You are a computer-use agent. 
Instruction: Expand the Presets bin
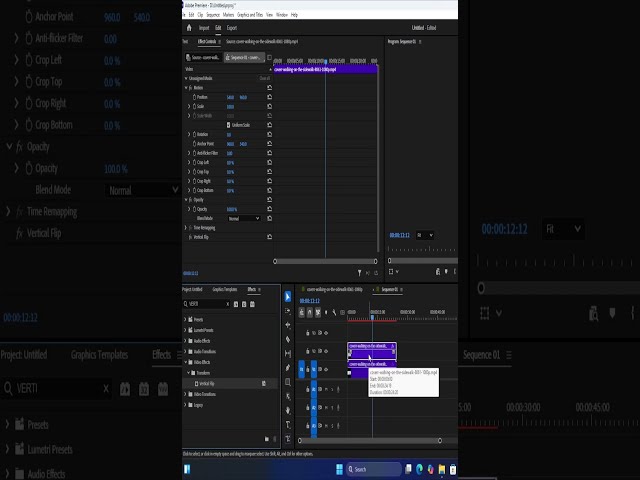click(185, 320)
